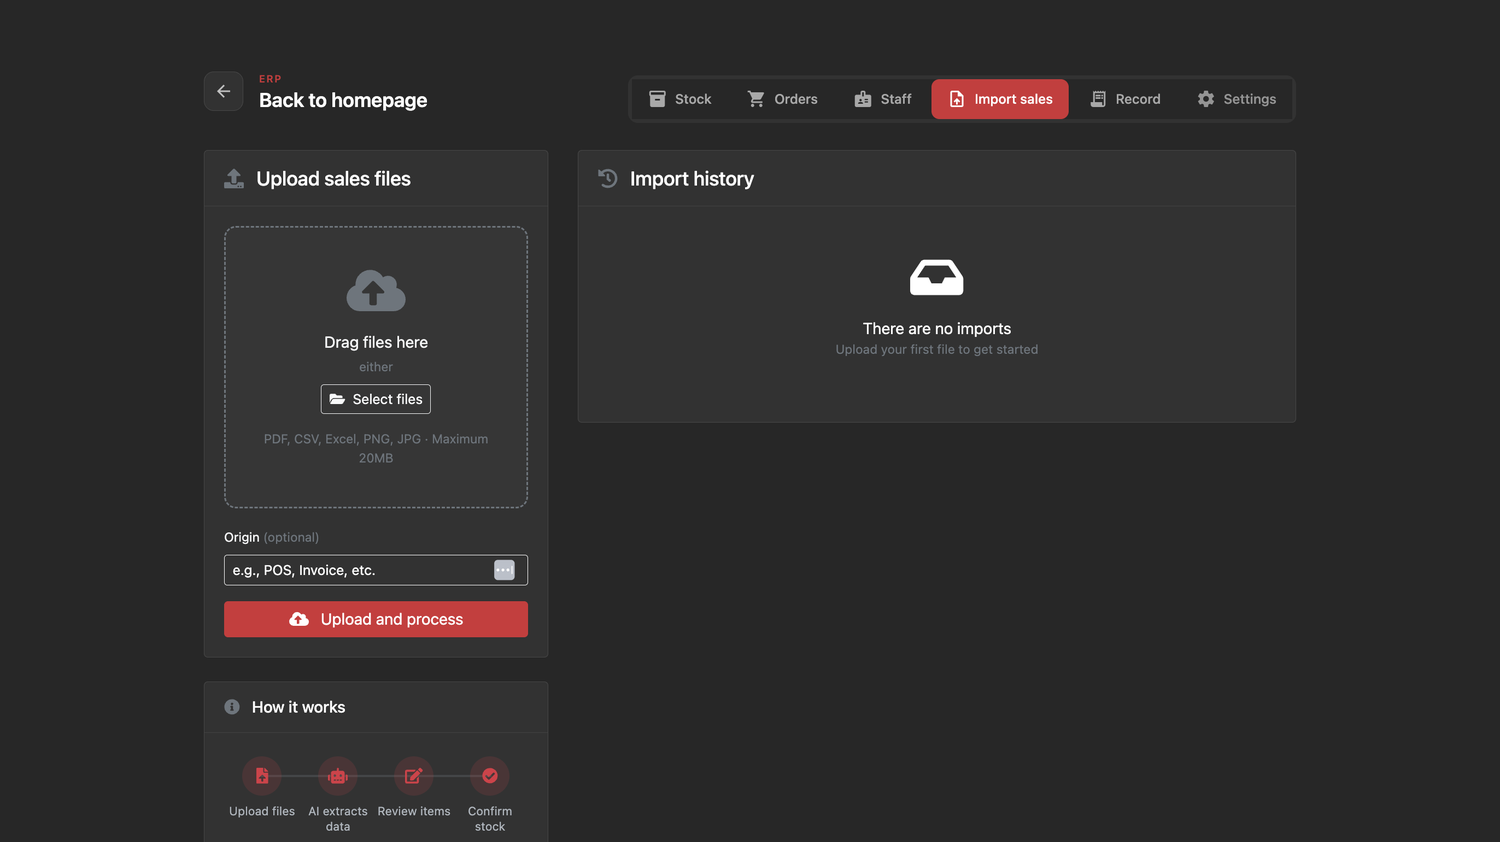Click the Orders shopping cart icon
This screenshot has height=842, width=1500.
pyautogui.click(x=756, y=99)
